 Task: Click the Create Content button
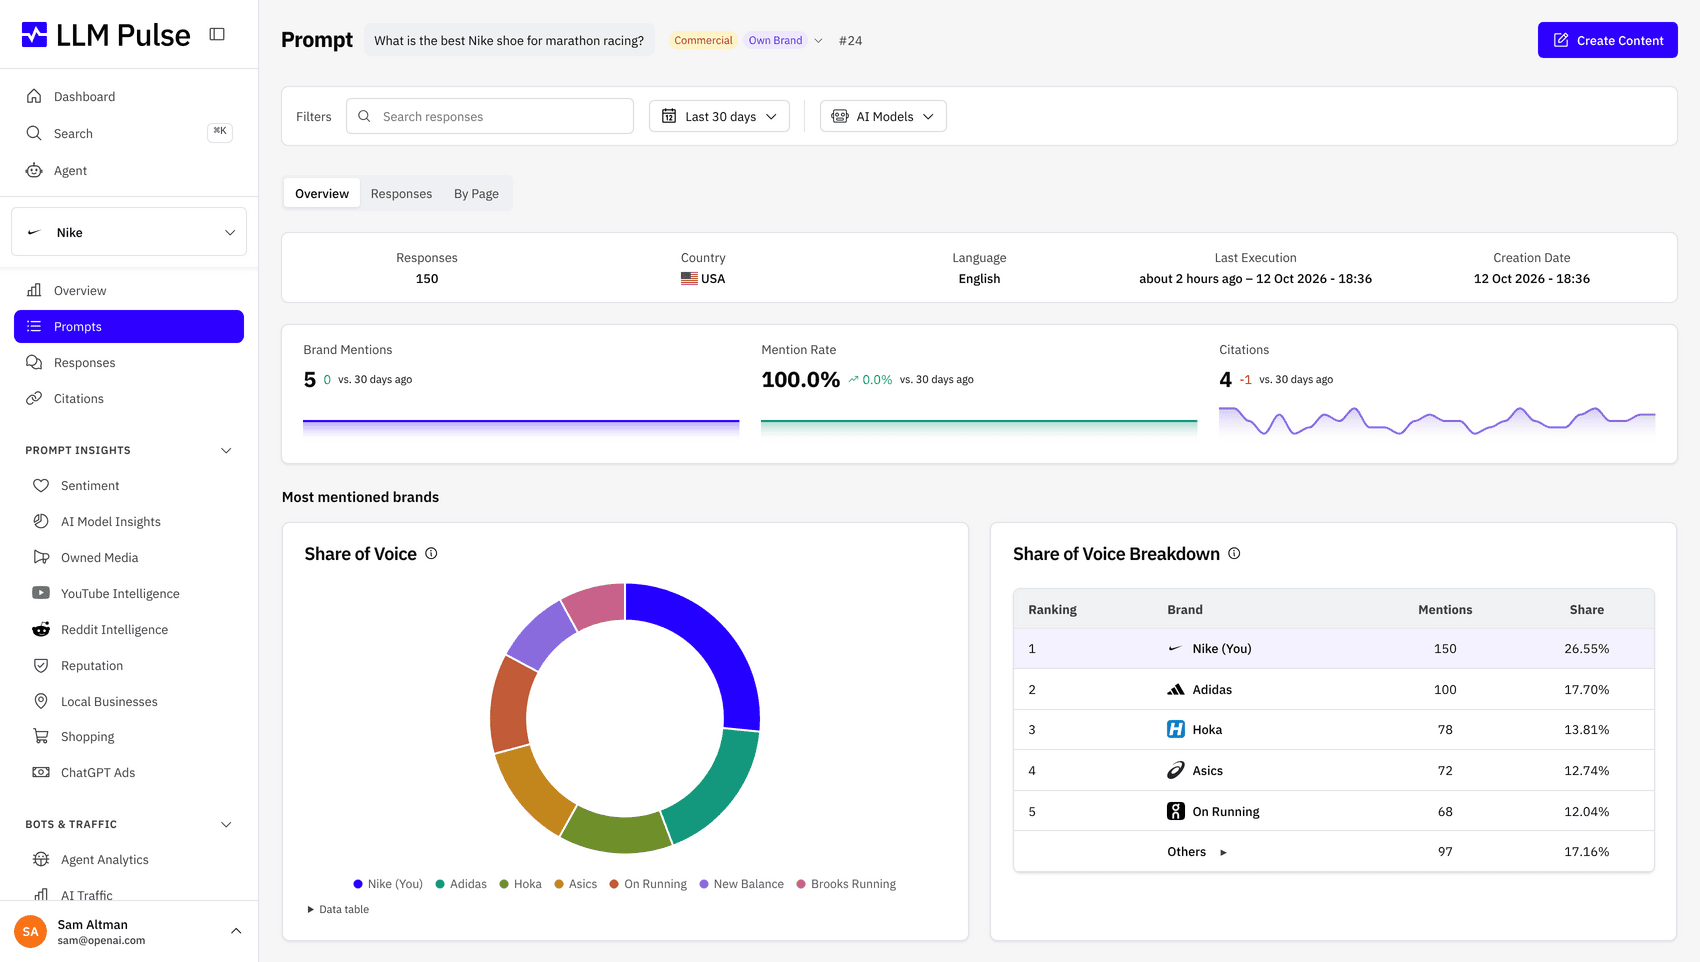(1607, 40)
